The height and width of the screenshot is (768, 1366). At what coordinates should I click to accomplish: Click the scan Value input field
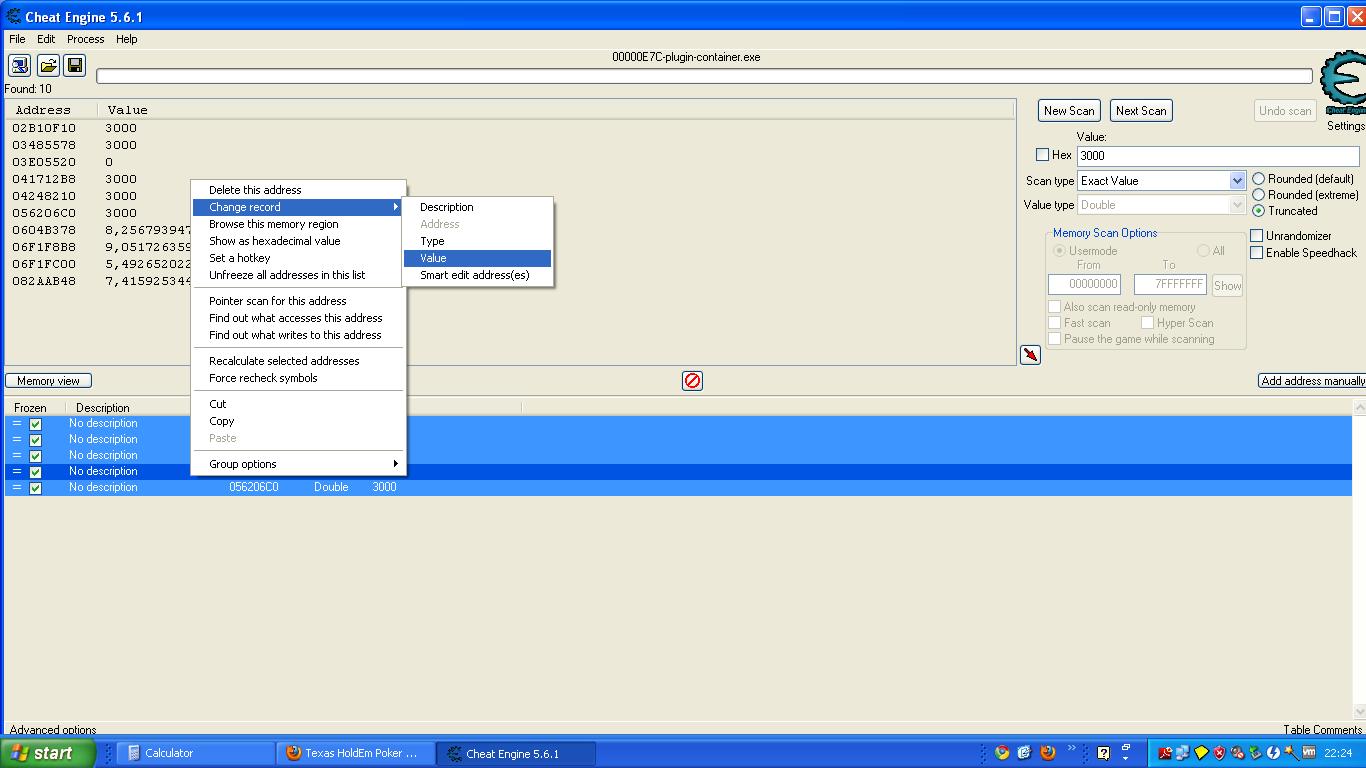(x=1218, y=156)
